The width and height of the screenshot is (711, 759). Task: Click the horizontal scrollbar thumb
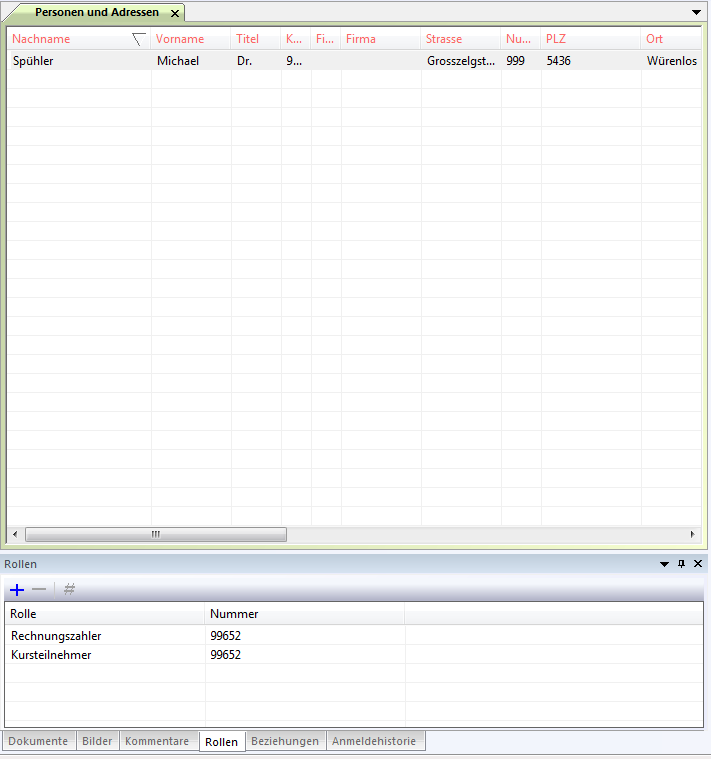(x=155, y=535)
